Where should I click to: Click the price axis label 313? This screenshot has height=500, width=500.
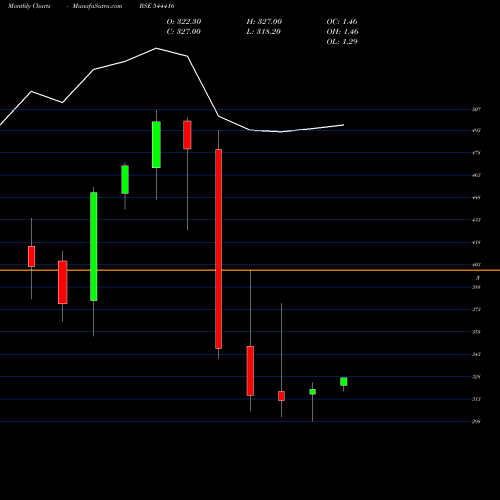click(476, 399)
